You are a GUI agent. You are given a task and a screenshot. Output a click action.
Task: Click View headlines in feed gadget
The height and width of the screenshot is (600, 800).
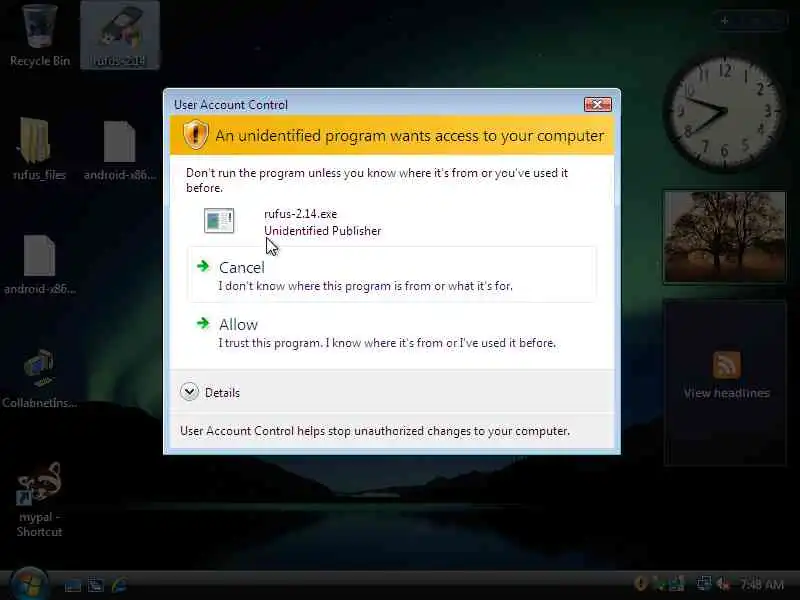pyautogui.click(x=727, y=393)
